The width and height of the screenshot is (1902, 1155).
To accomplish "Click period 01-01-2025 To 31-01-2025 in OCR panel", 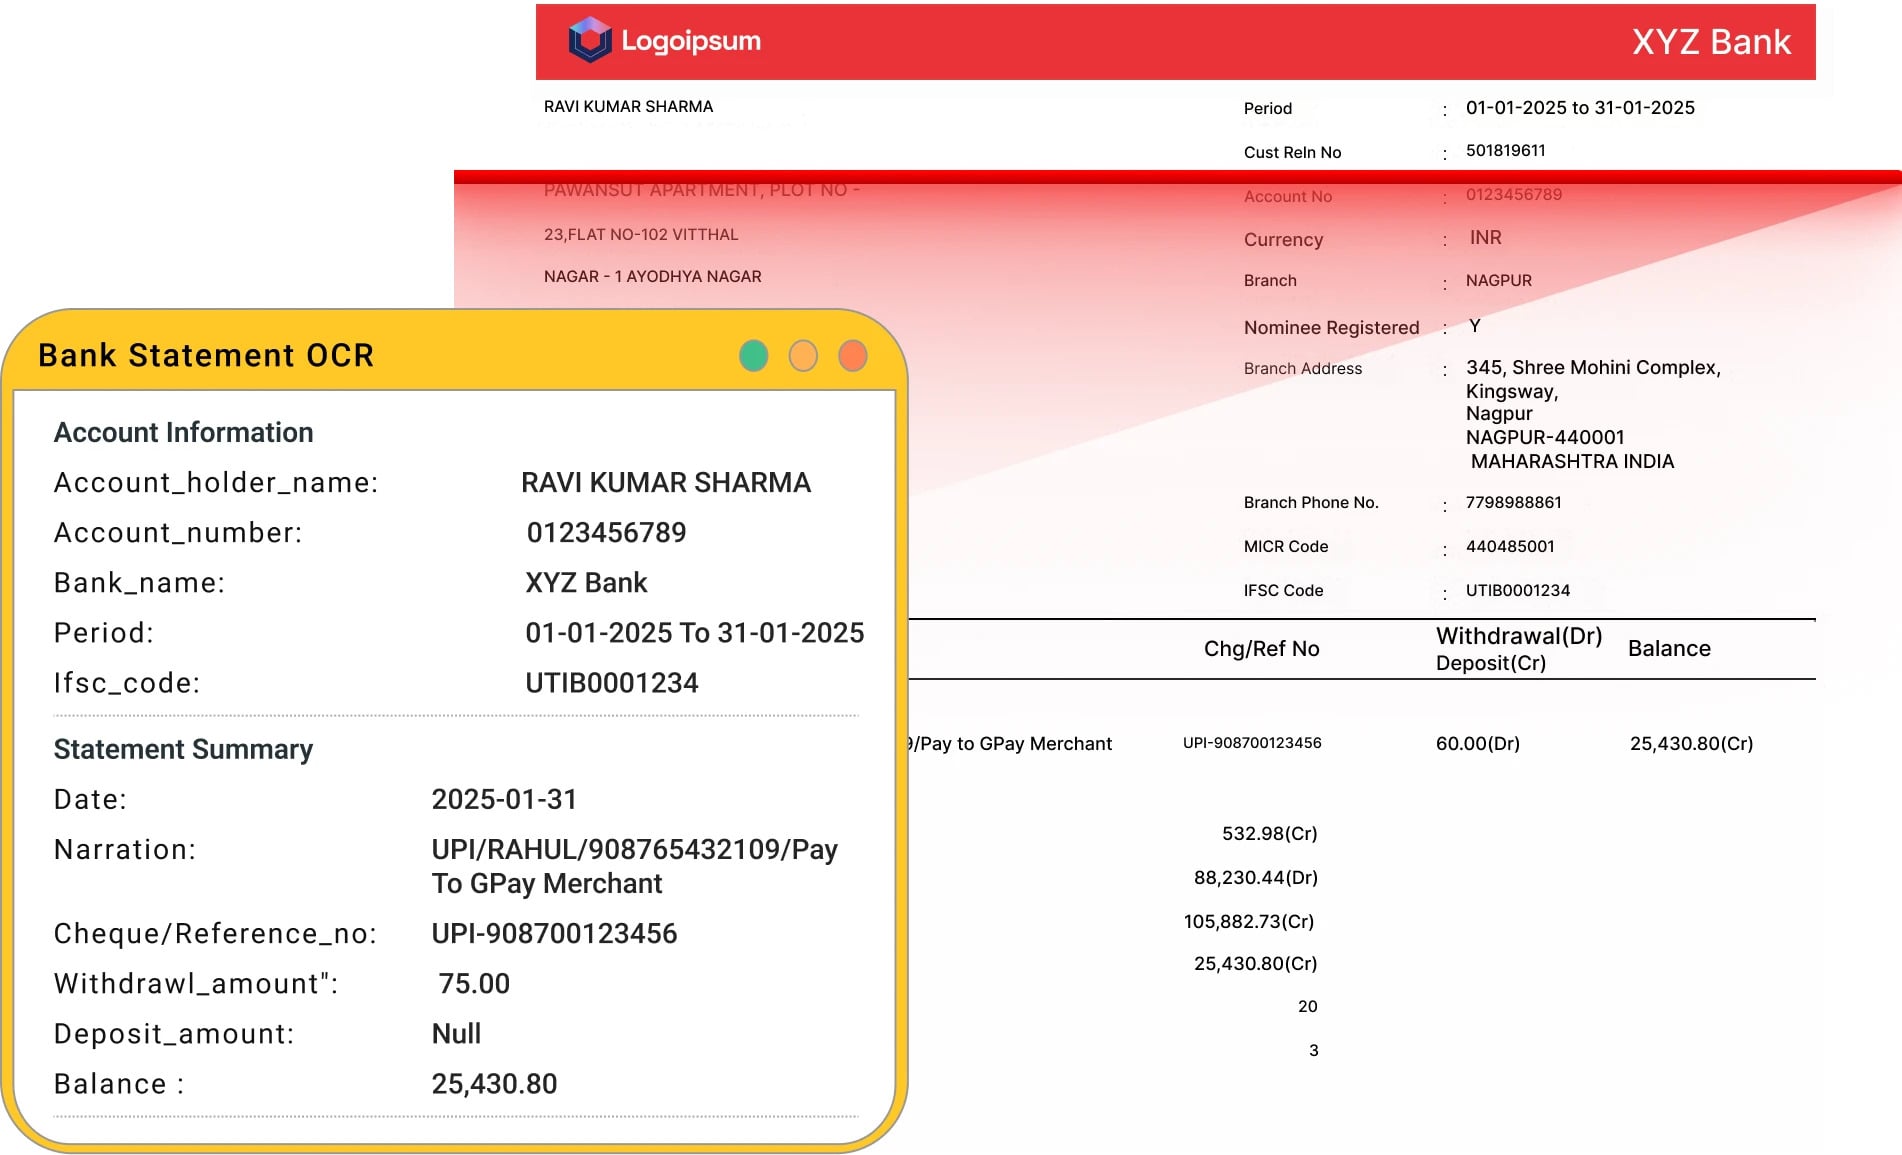I will pos(695,632).
